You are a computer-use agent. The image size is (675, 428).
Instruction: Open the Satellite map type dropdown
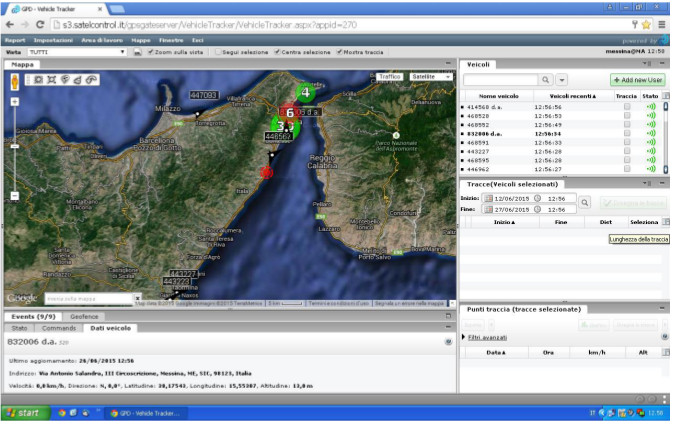click(428, 76)
